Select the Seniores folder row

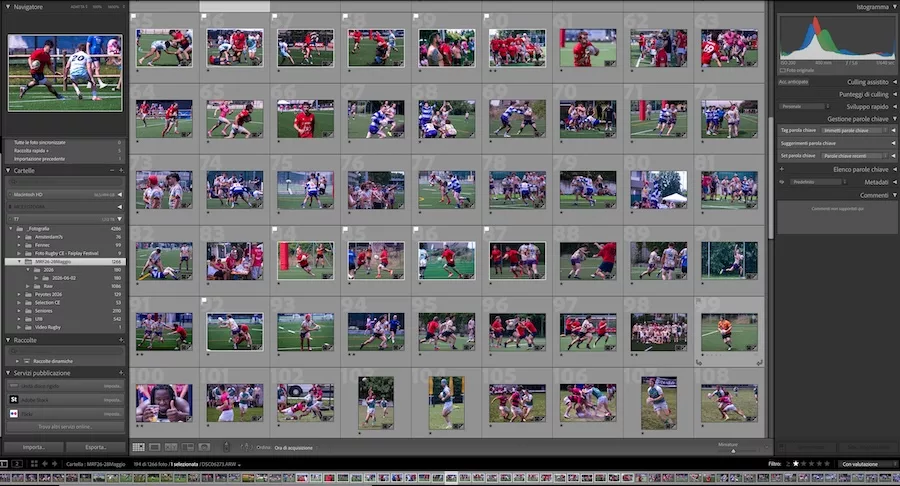click(x=65, y=311)
